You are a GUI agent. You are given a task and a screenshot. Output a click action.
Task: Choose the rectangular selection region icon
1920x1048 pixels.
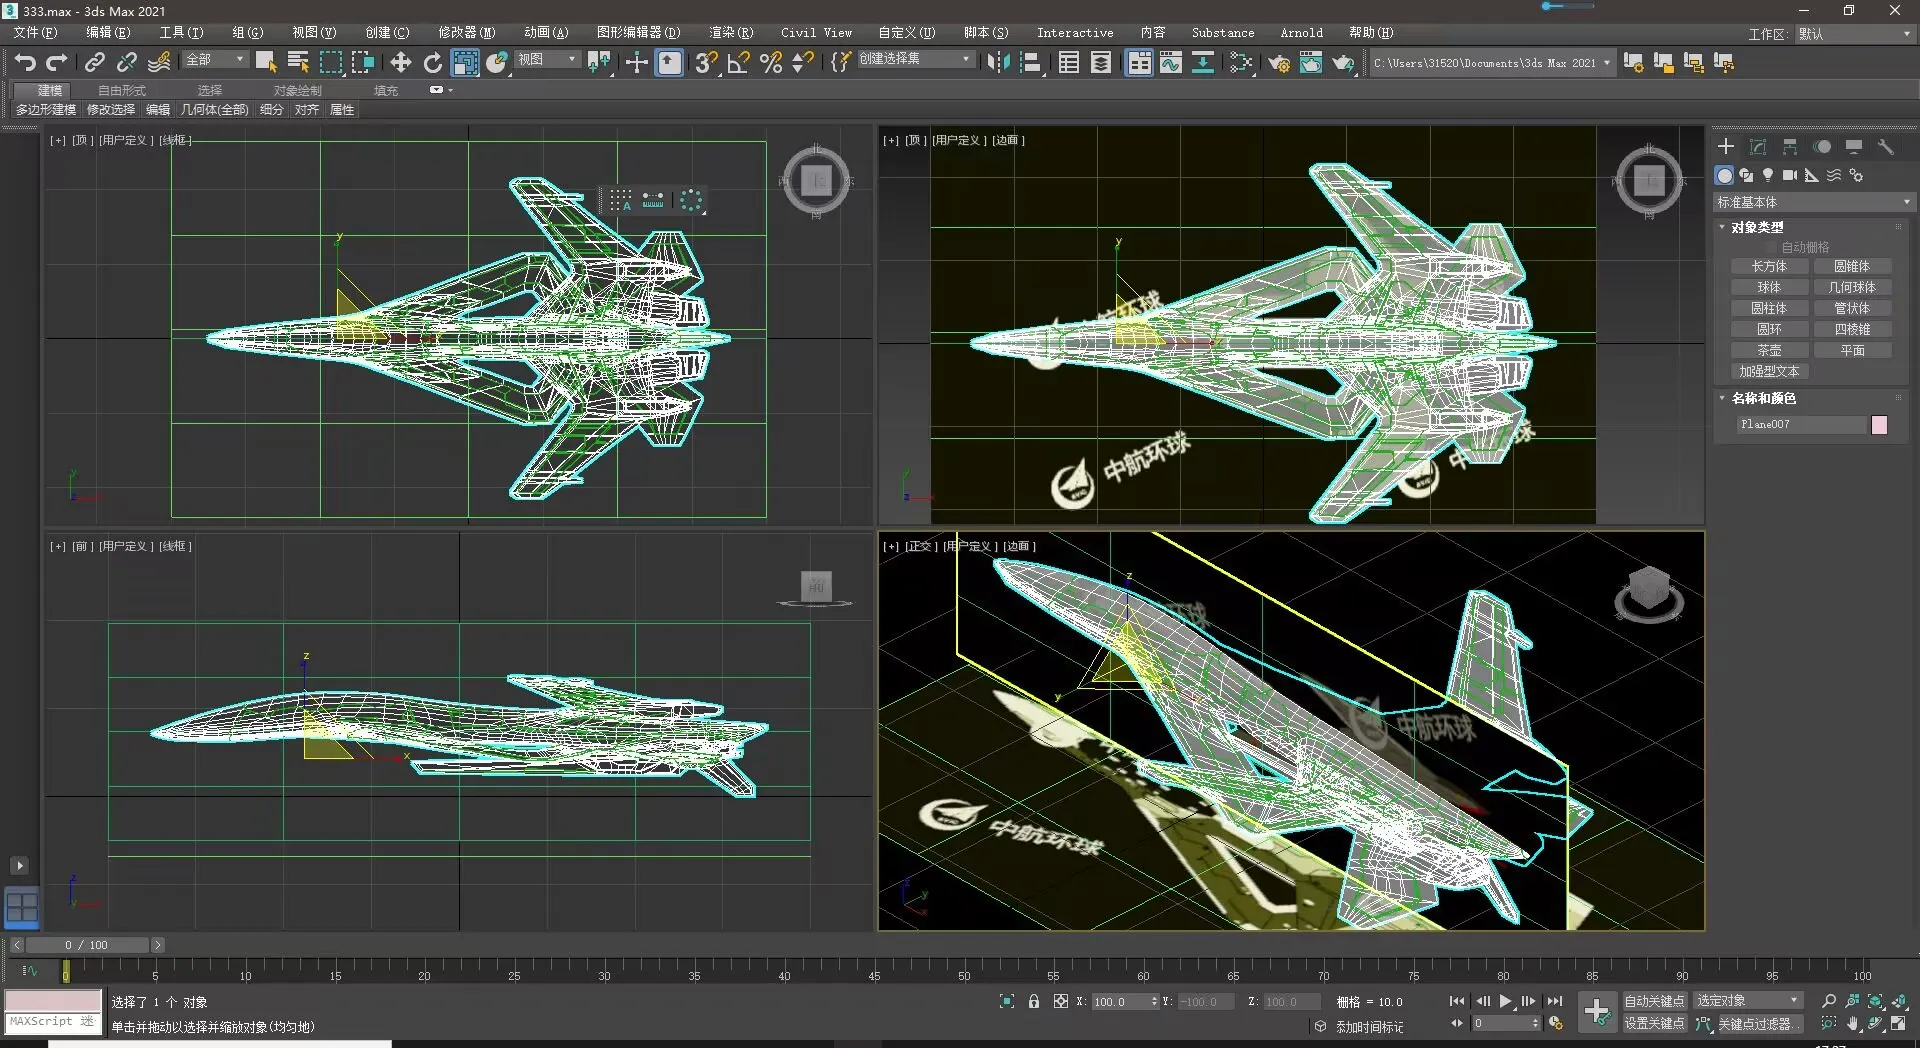coord(330,63)
